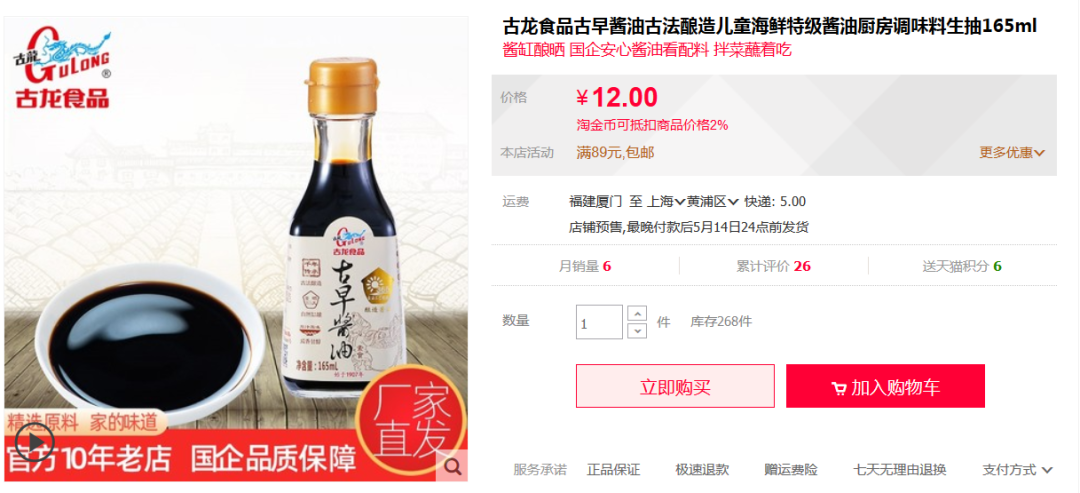Click 送天猫积分 points info
Image resolution: width=1080 pixels, height=493 pixels.
coord(962,266)
